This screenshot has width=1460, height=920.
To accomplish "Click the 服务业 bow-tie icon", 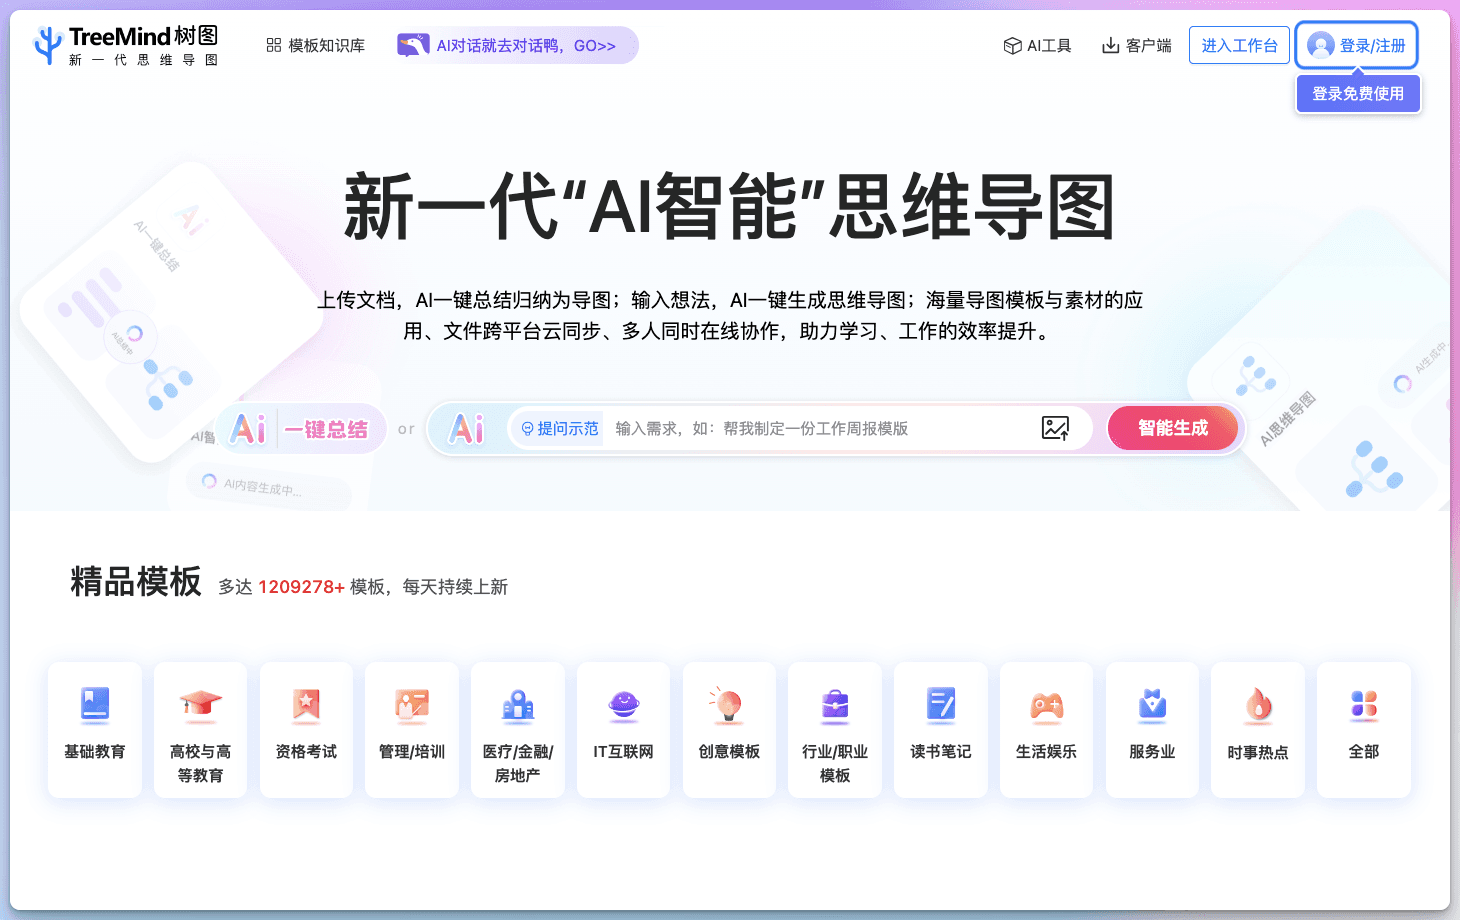I will (1152, 704).
